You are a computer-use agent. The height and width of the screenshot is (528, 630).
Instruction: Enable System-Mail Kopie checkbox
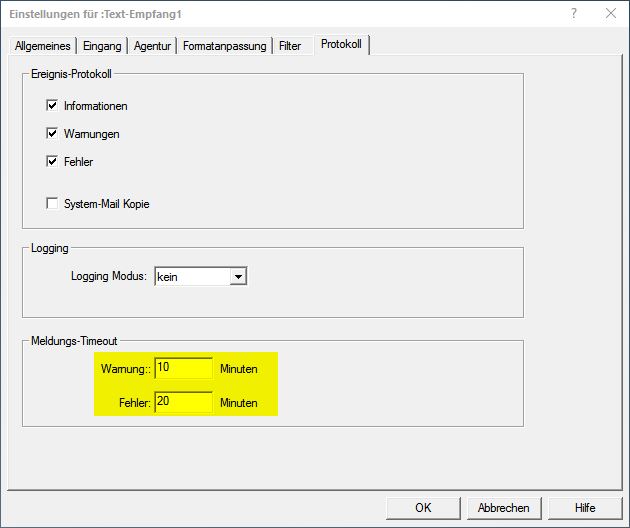[x=52, y=204]
